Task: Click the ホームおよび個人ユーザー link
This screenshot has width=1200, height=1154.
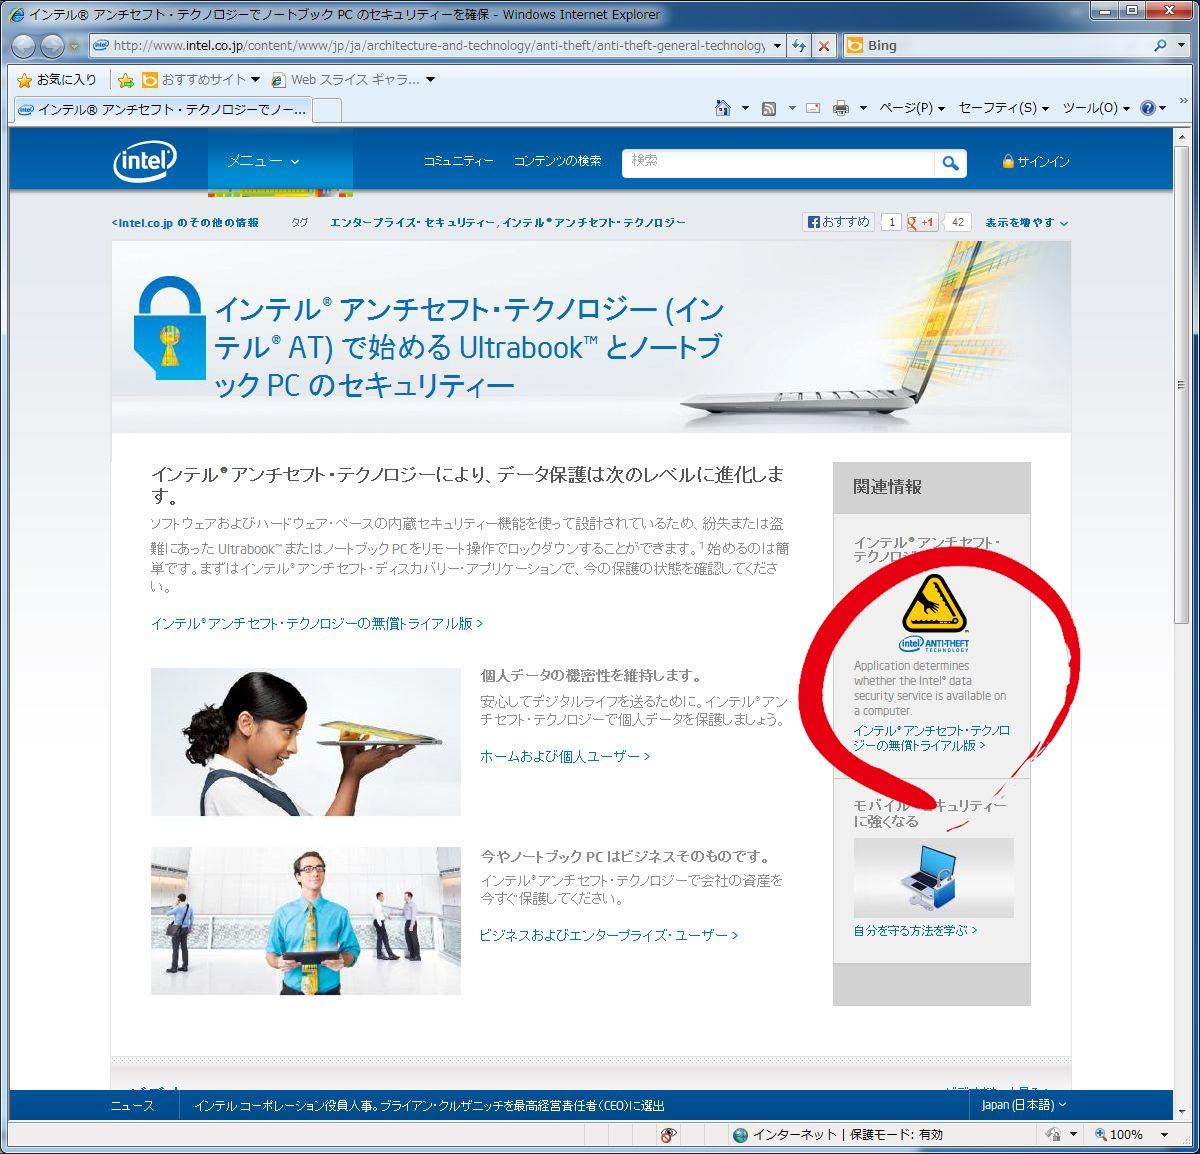Action: point(565,756)
